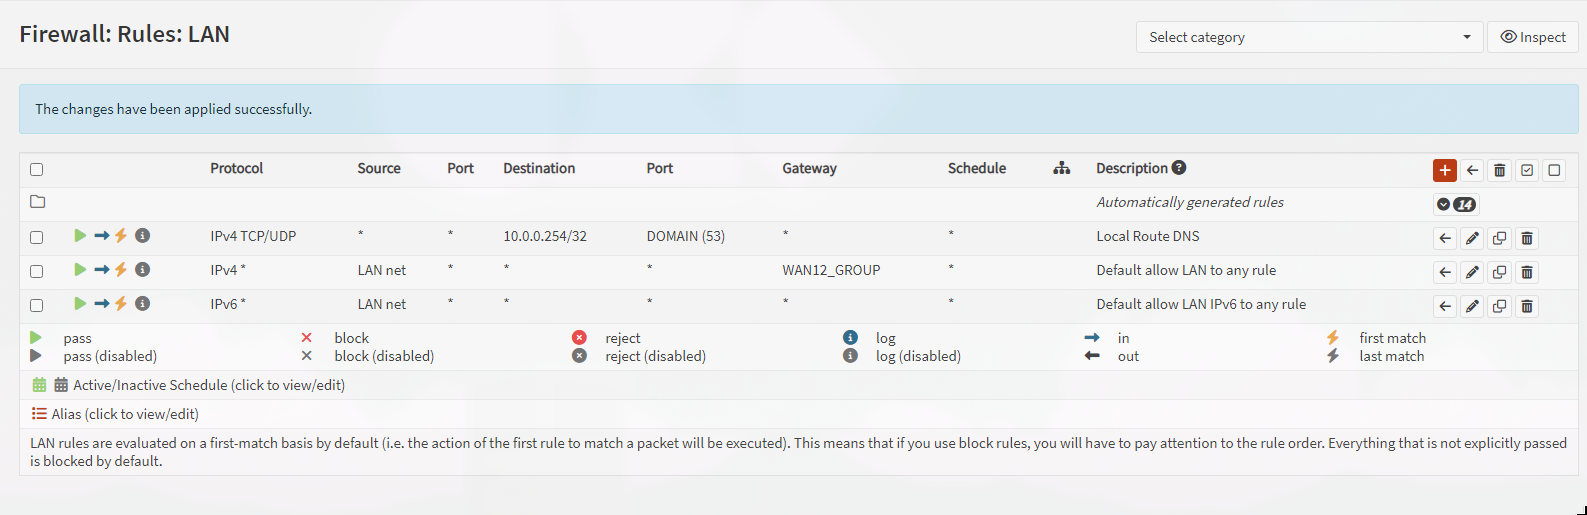Screen dimensions: 1587x515
Task: Toggle logging on the IPv6 rule
Action: (143, 303)
